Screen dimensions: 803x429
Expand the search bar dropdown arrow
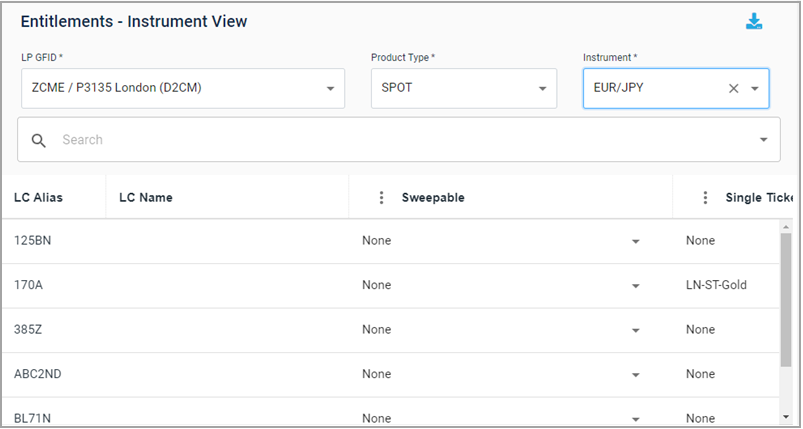point(764,140)
